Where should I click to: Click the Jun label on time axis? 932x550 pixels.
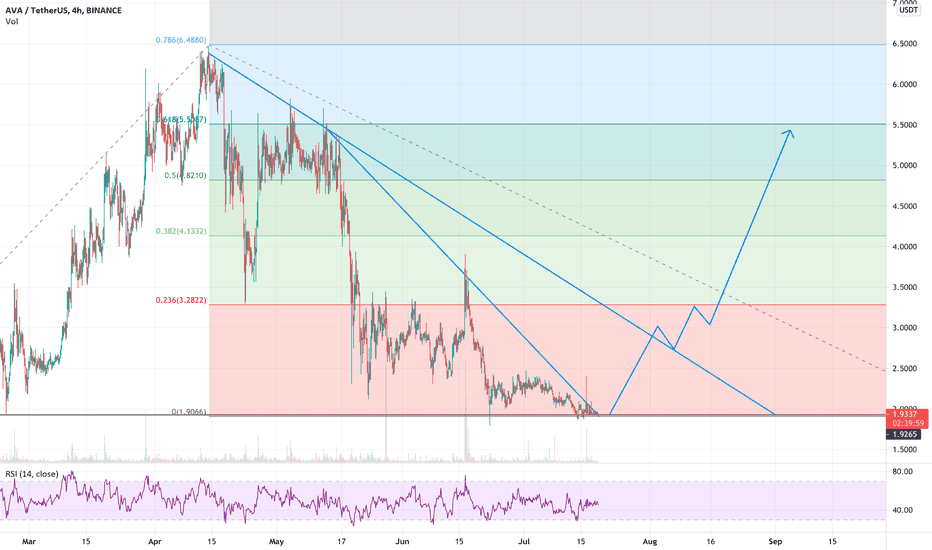(402, 541)
